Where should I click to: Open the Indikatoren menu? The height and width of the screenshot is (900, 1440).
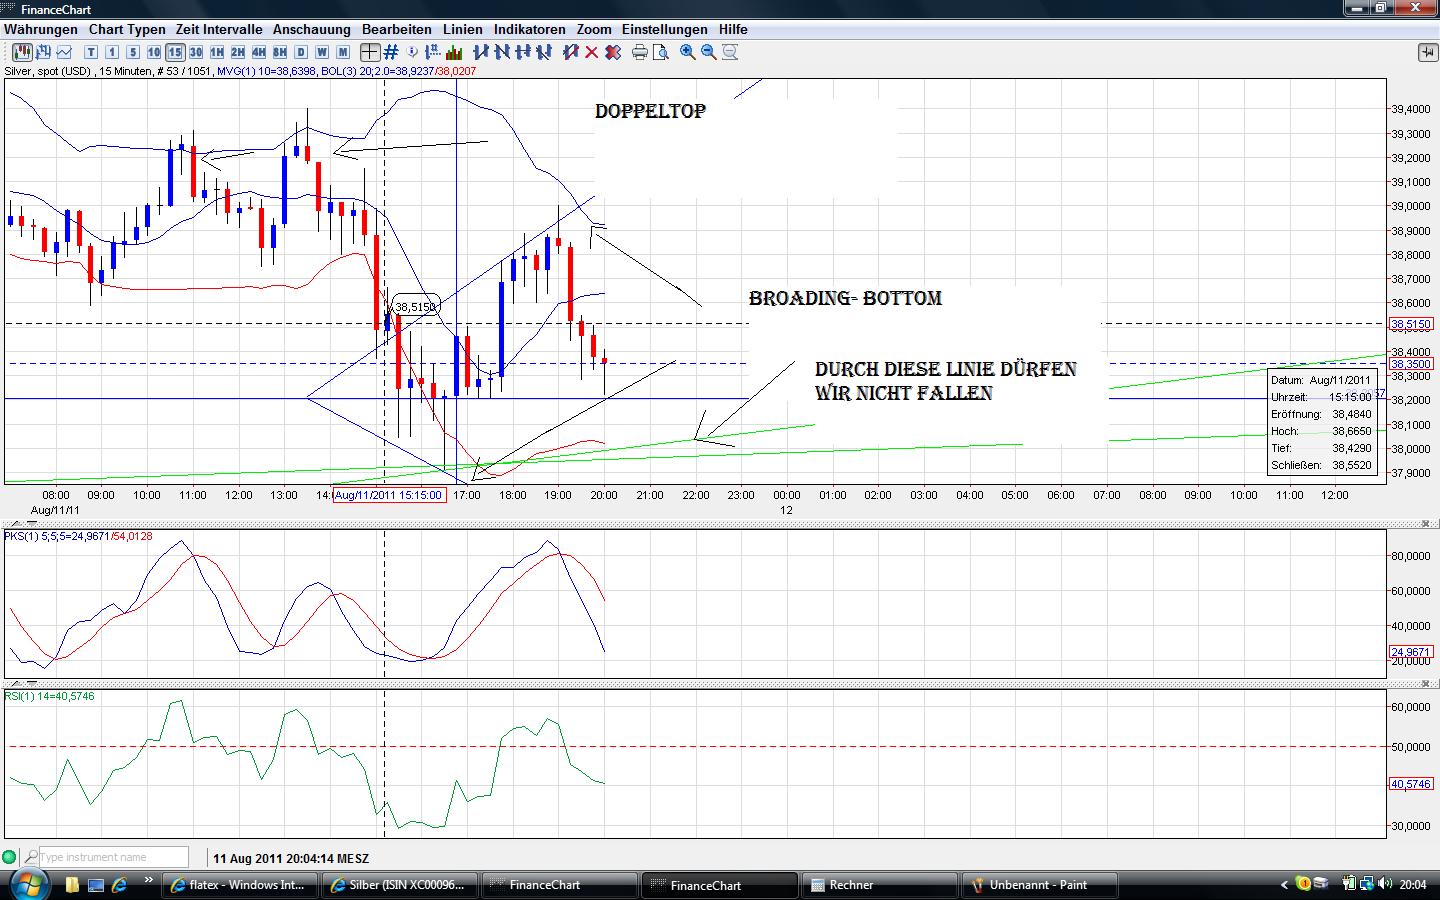530,29
